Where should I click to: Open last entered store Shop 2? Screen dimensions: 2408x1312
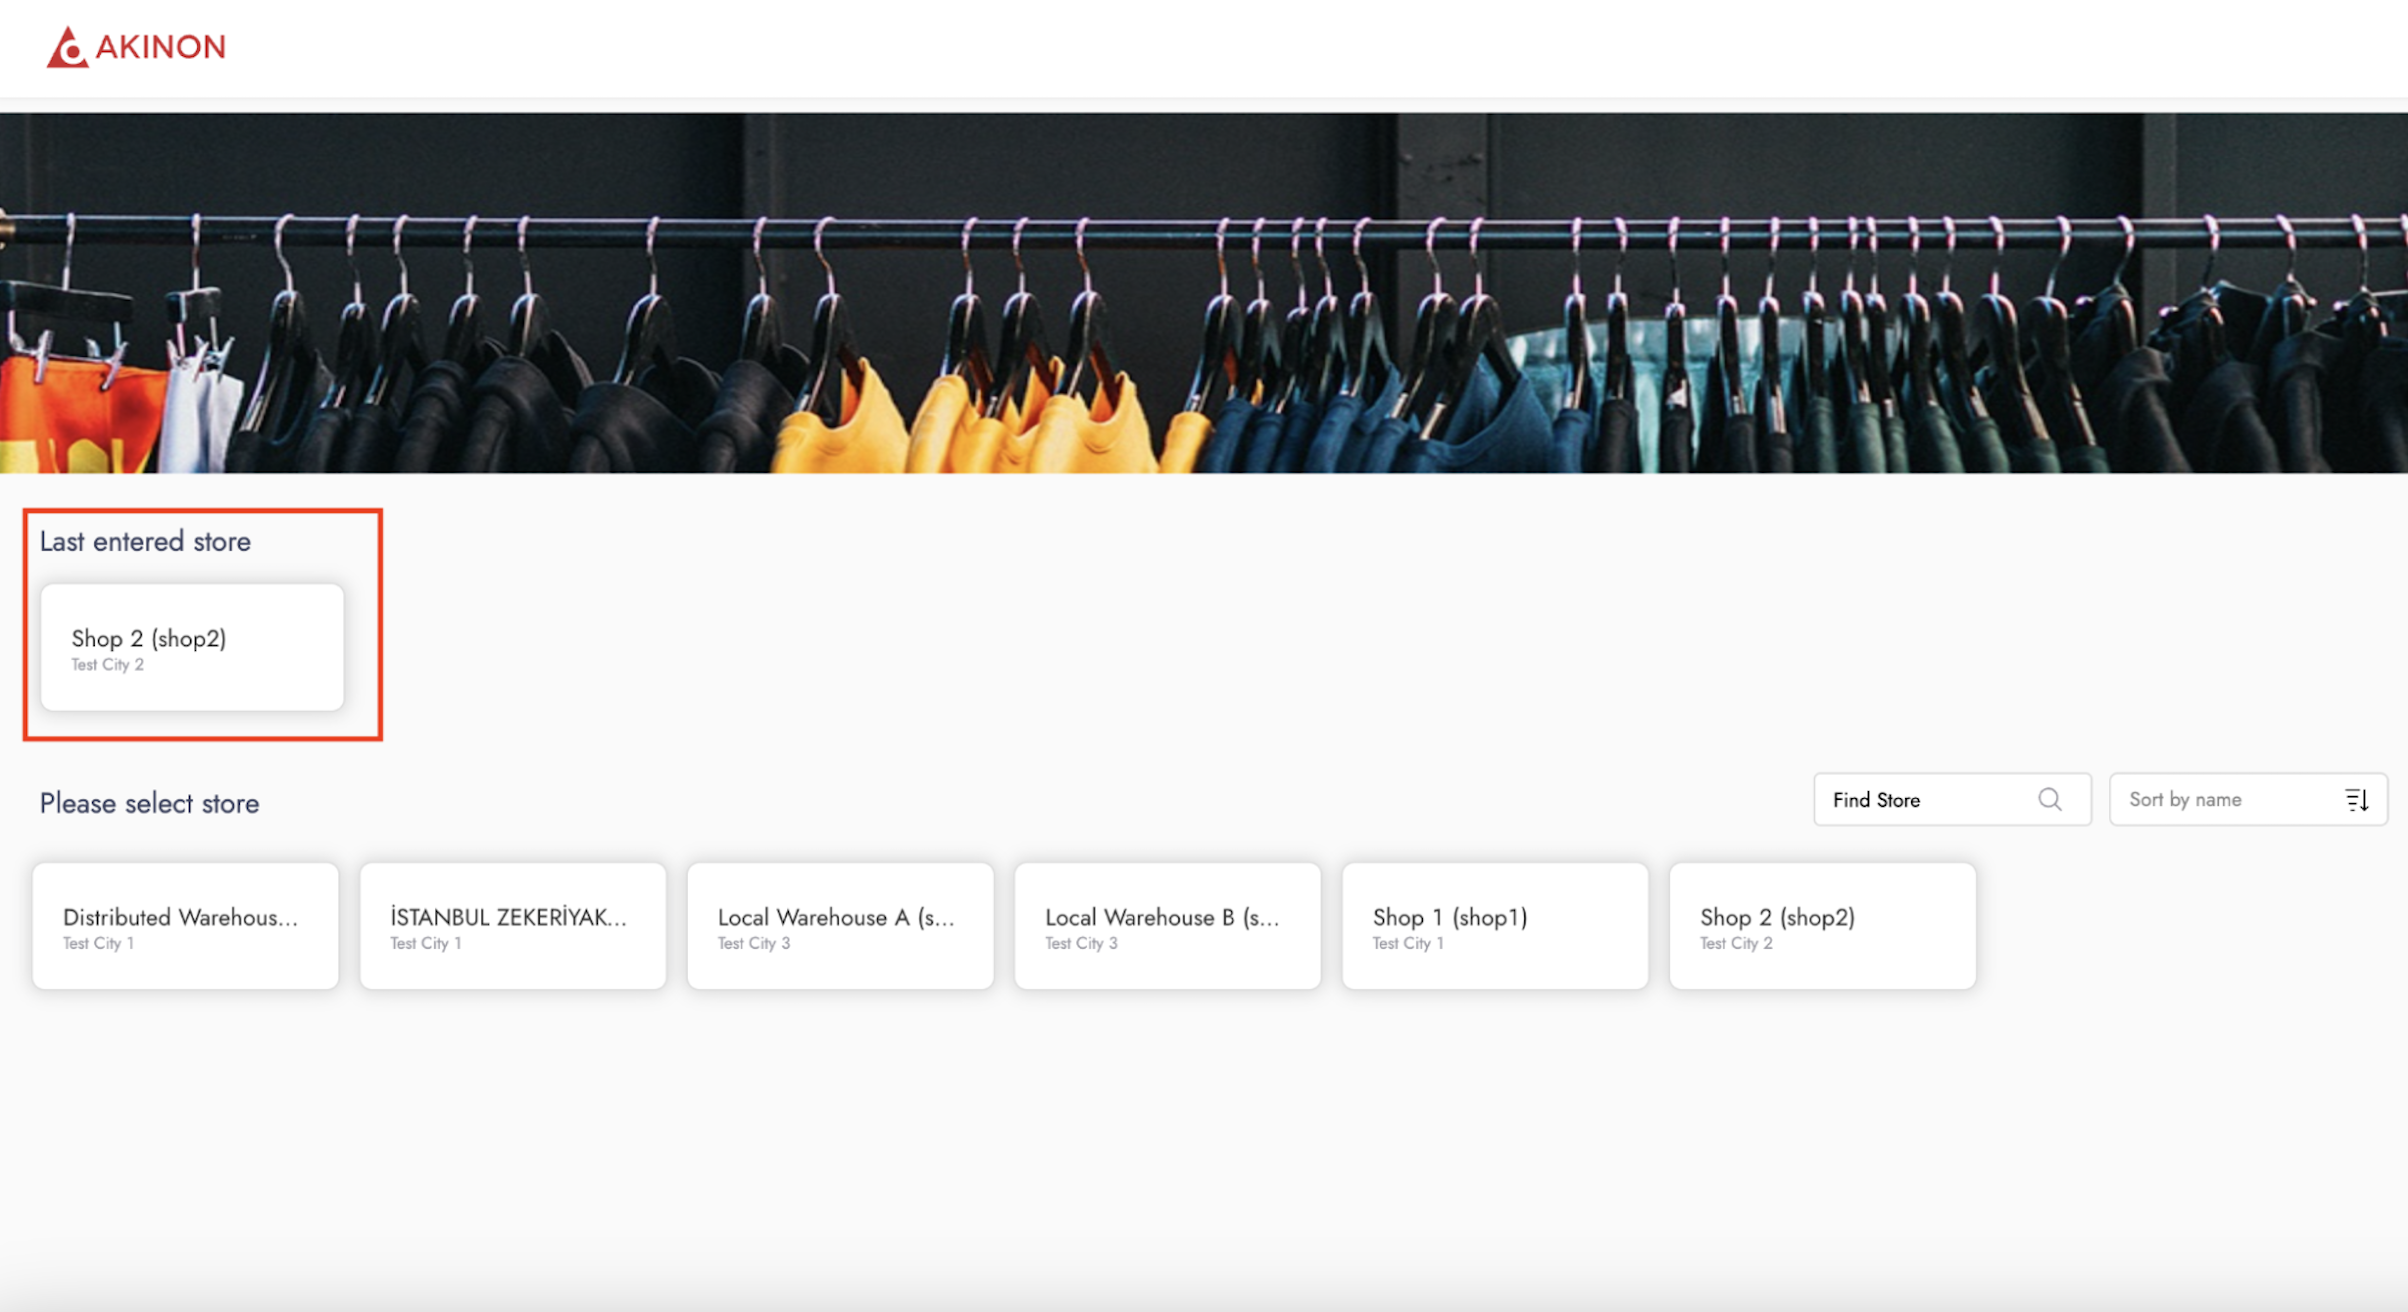(x=191, y=647)
